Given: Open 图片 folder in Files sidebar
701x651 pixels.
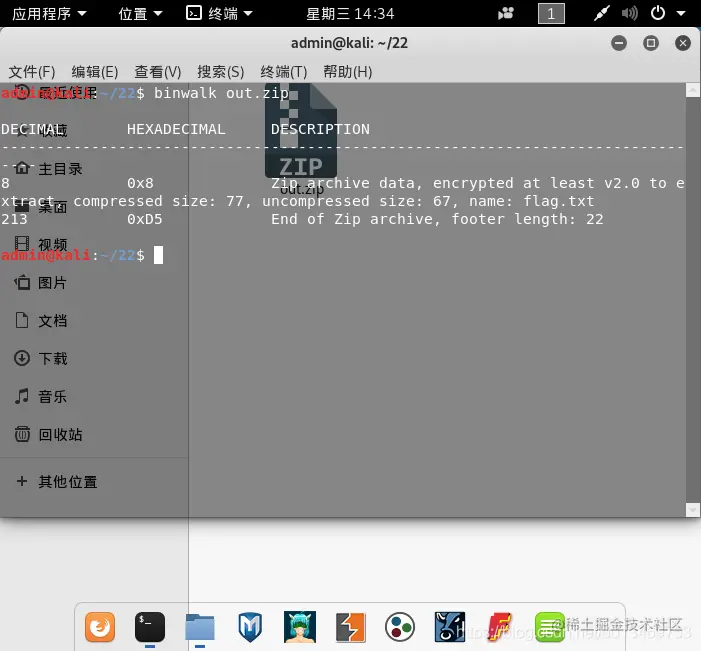Looking at the screenshot, I should (41, 283).
